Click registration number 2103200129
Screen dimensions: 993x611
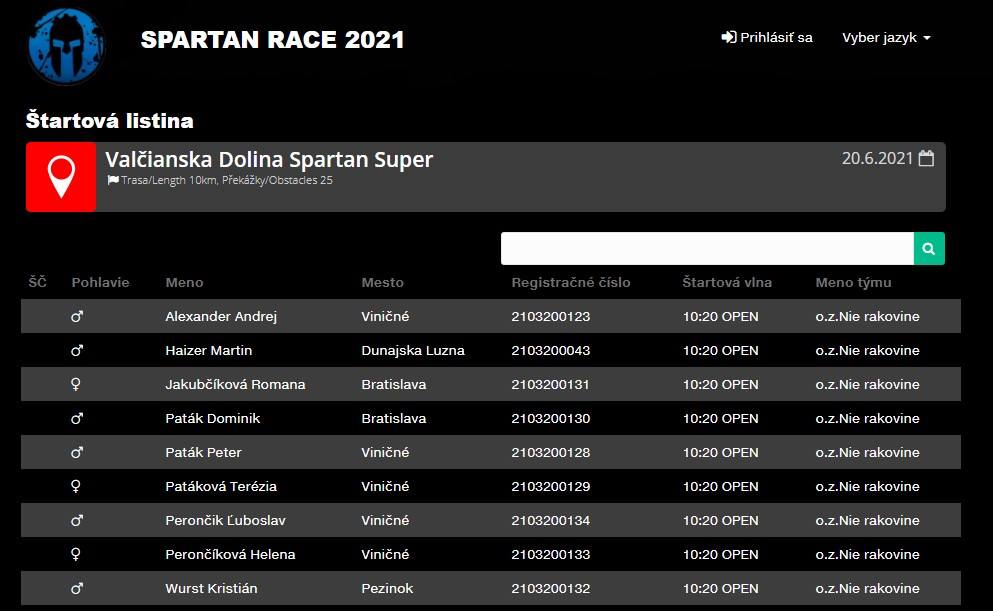(550, 486)
